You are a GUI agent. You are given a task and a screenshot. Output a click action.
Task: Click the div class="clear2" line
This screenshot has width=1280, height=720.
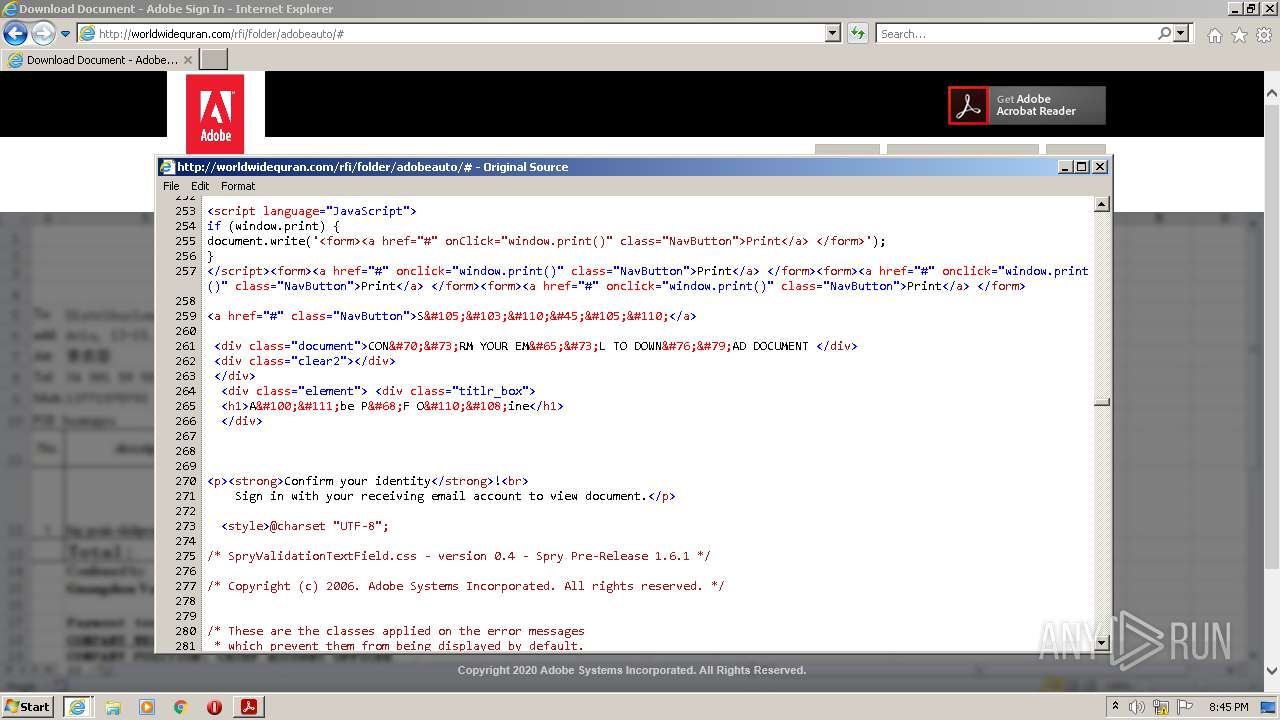coord(304,361)
